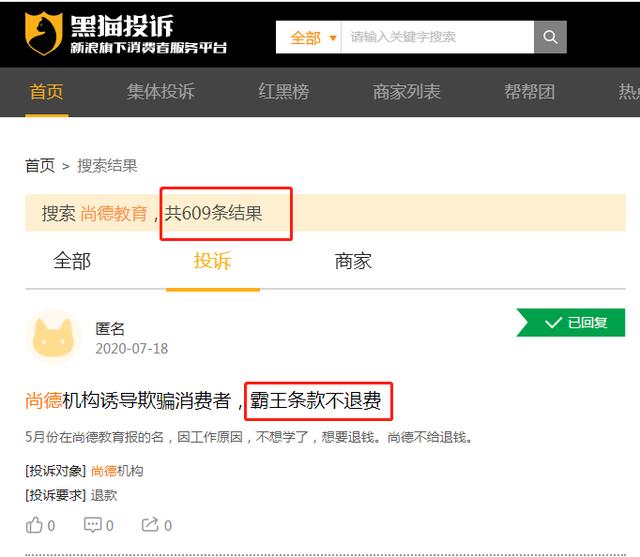Open 帮帮团 navigation item
640x557 pixels.
click(x=529, y=91)
